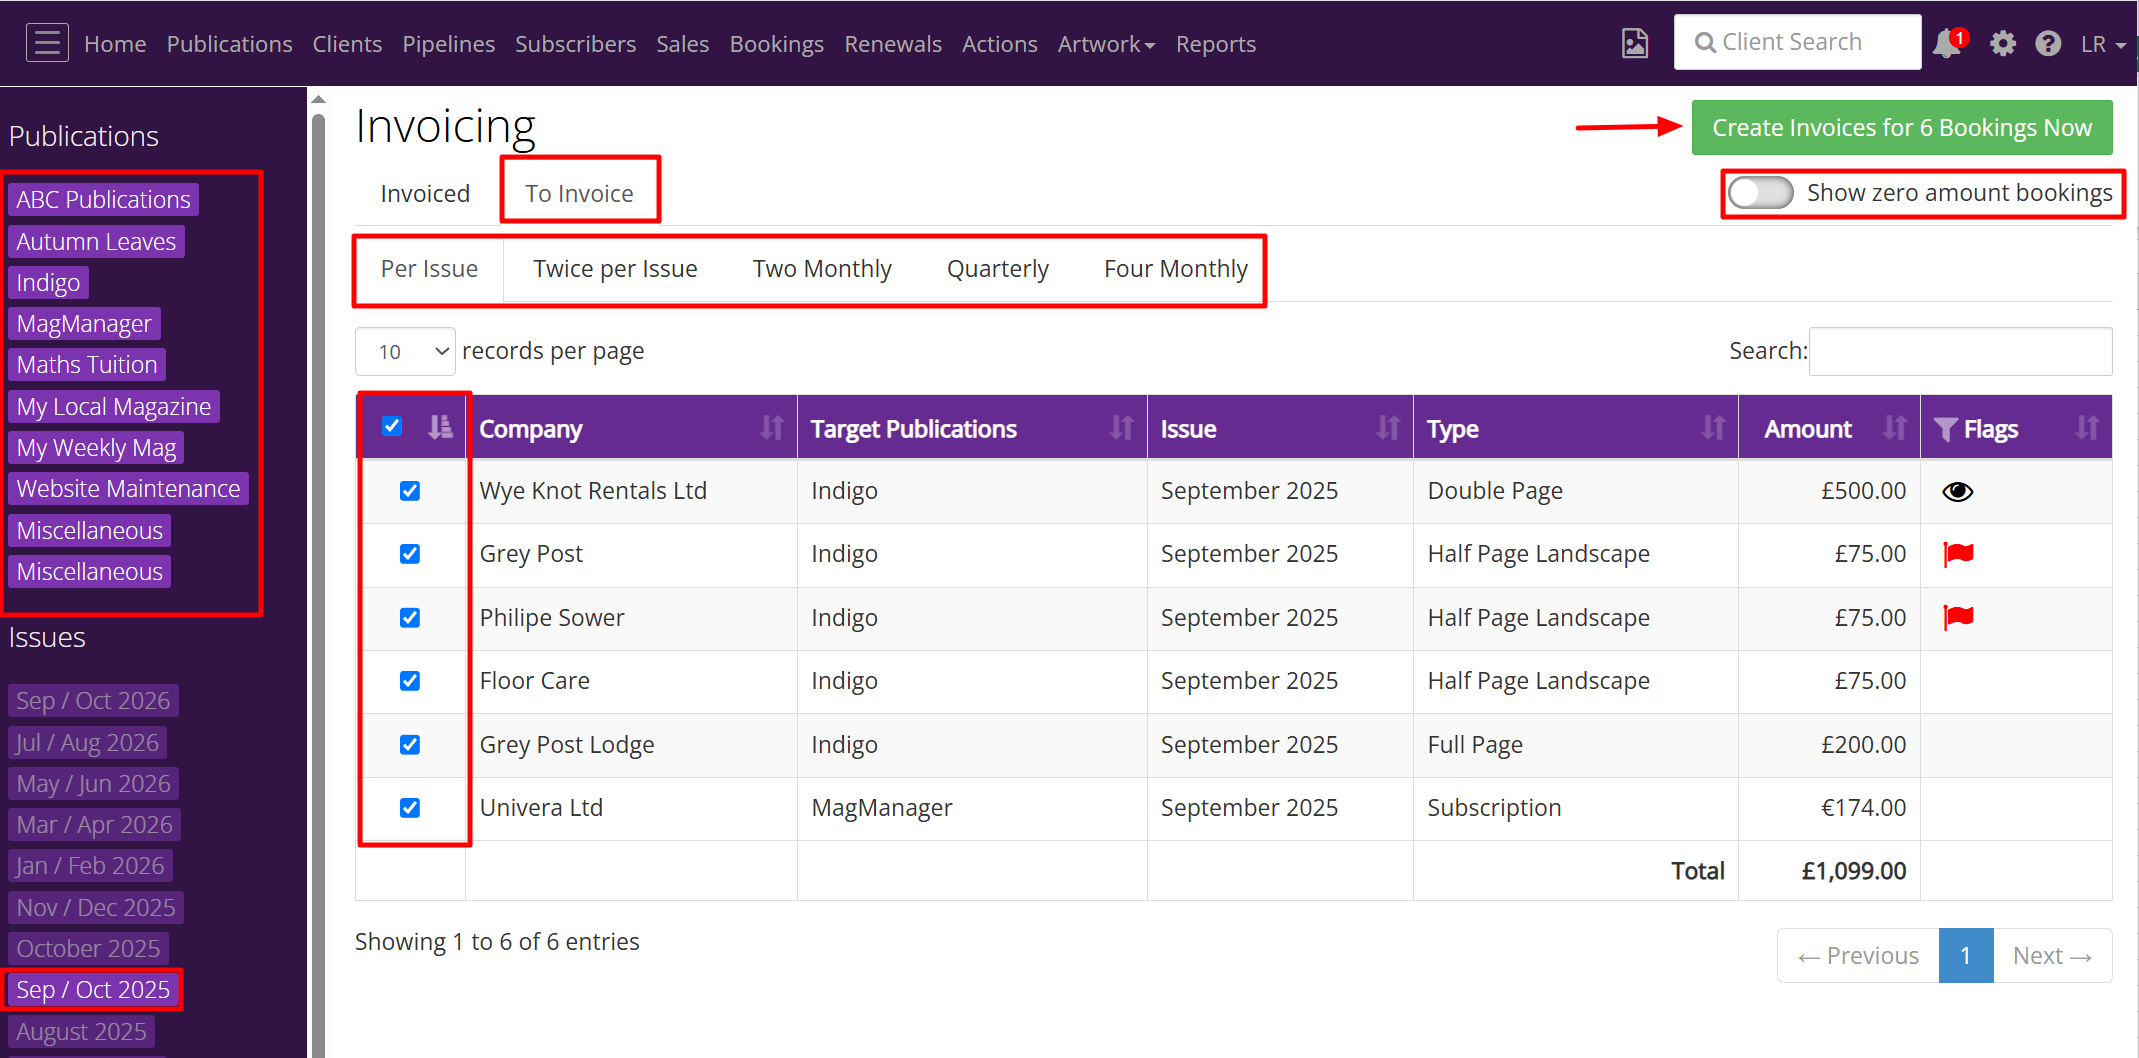Screen dimensions: 2139x1058
Task: Click the Univera Ltd company cell
Action: point(631,808)
